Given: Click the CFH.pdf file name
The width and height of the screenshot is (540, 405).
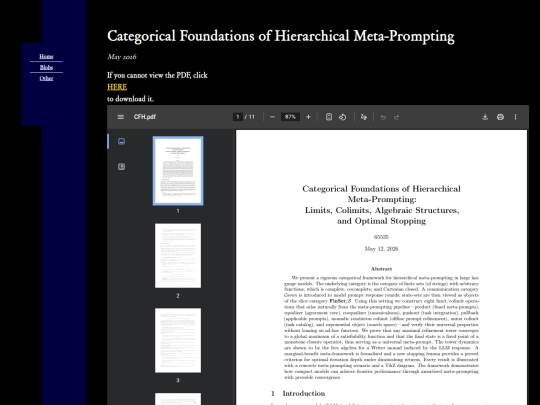Looking at the screenshot, I should click(x=145, y=117).
